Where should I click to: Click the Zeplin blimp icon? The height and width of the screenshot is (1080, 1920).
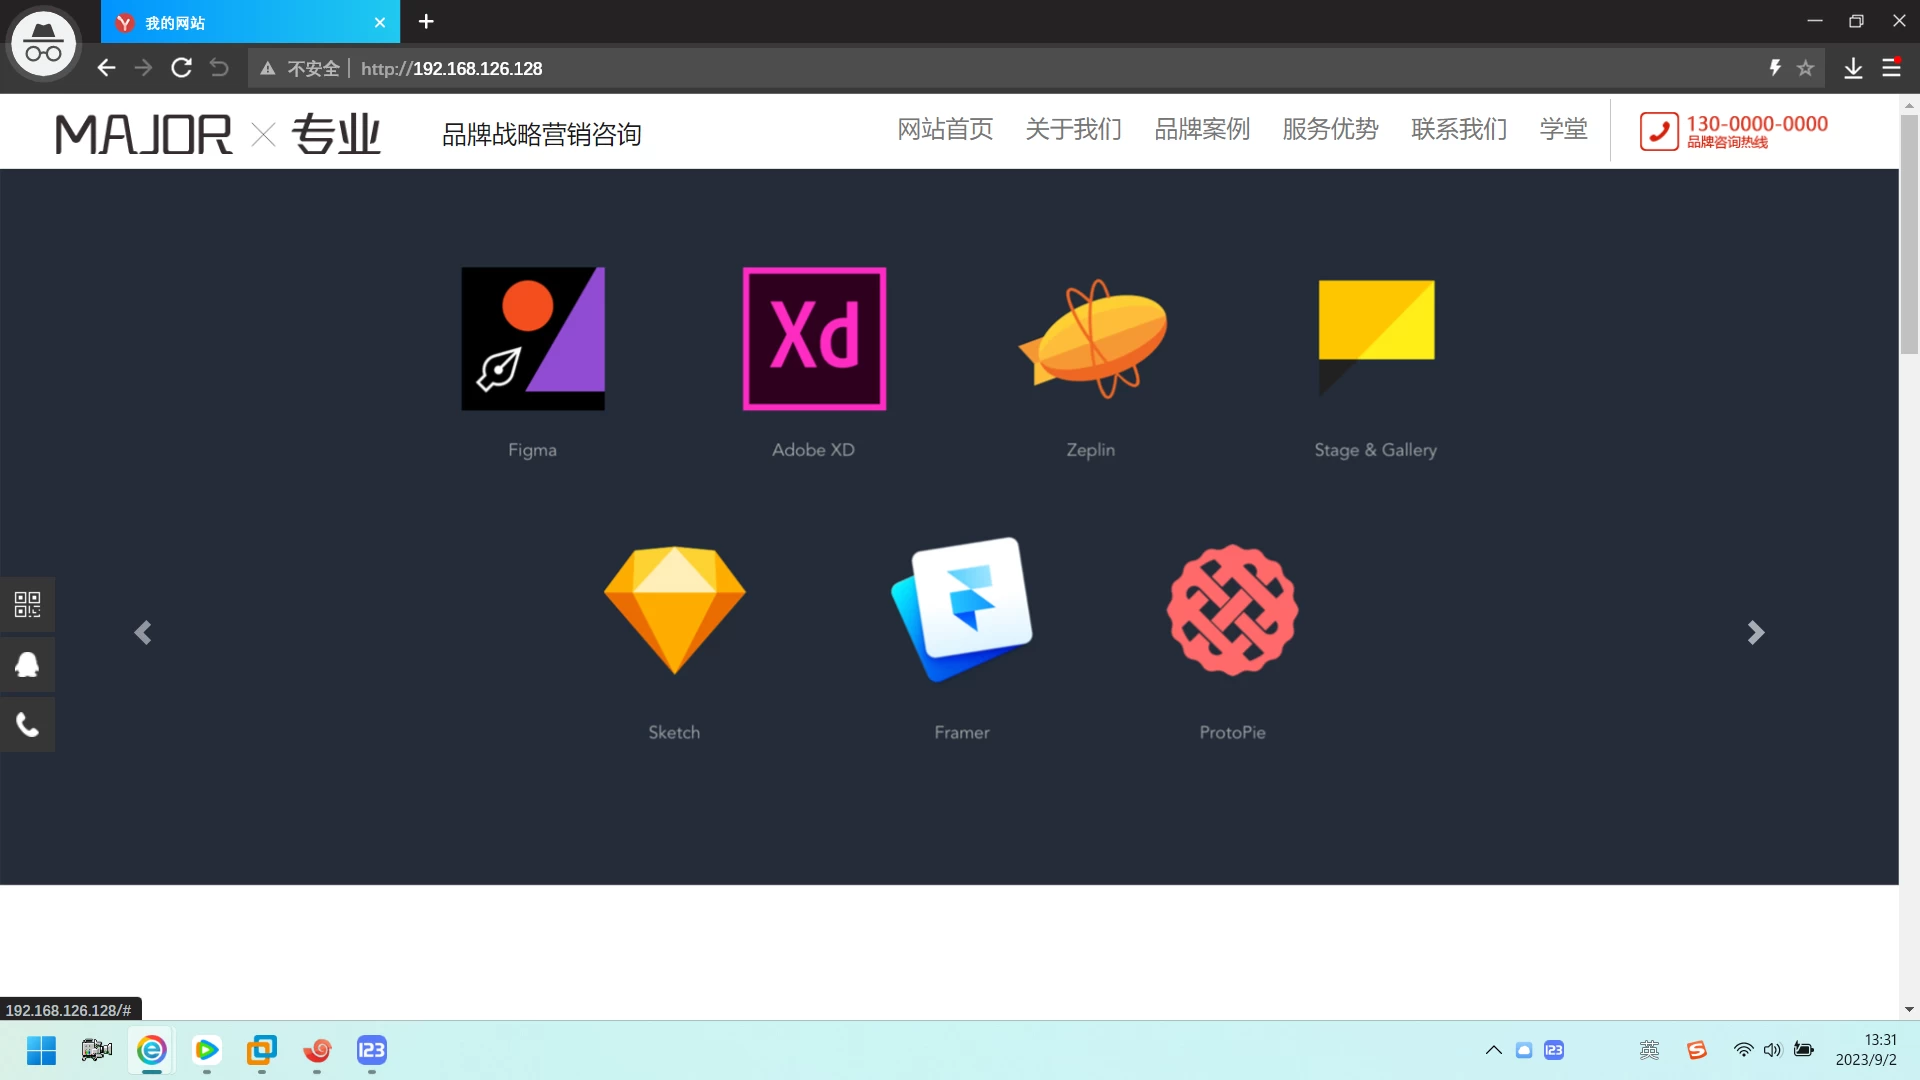1093,338
